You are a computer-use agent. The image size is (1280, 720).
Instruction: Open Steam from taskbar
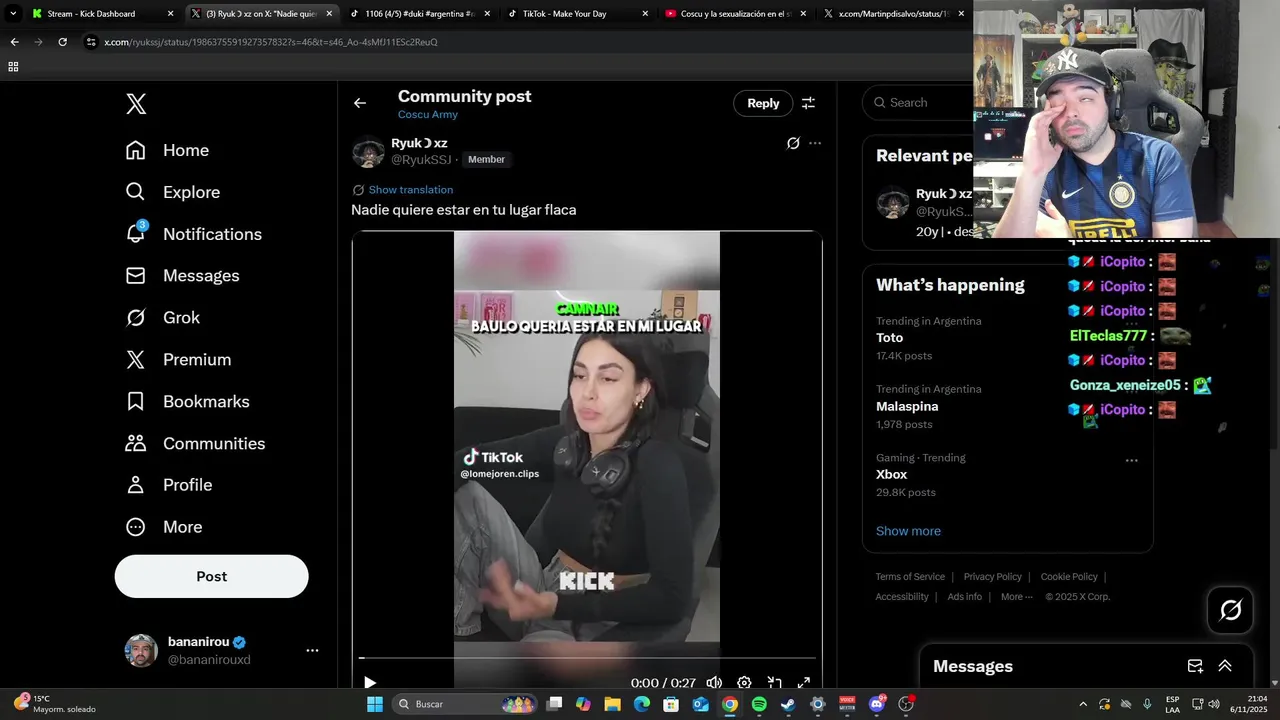click(x=788, y=704)
